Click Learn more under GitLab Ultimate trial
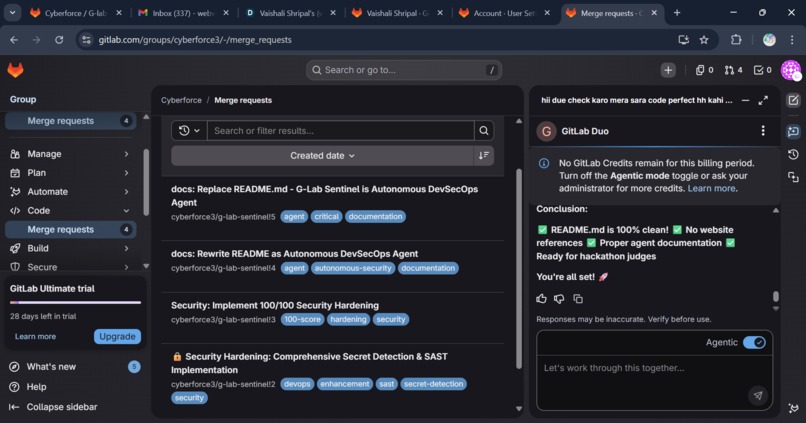806x423 pixels. coord(35,336)
